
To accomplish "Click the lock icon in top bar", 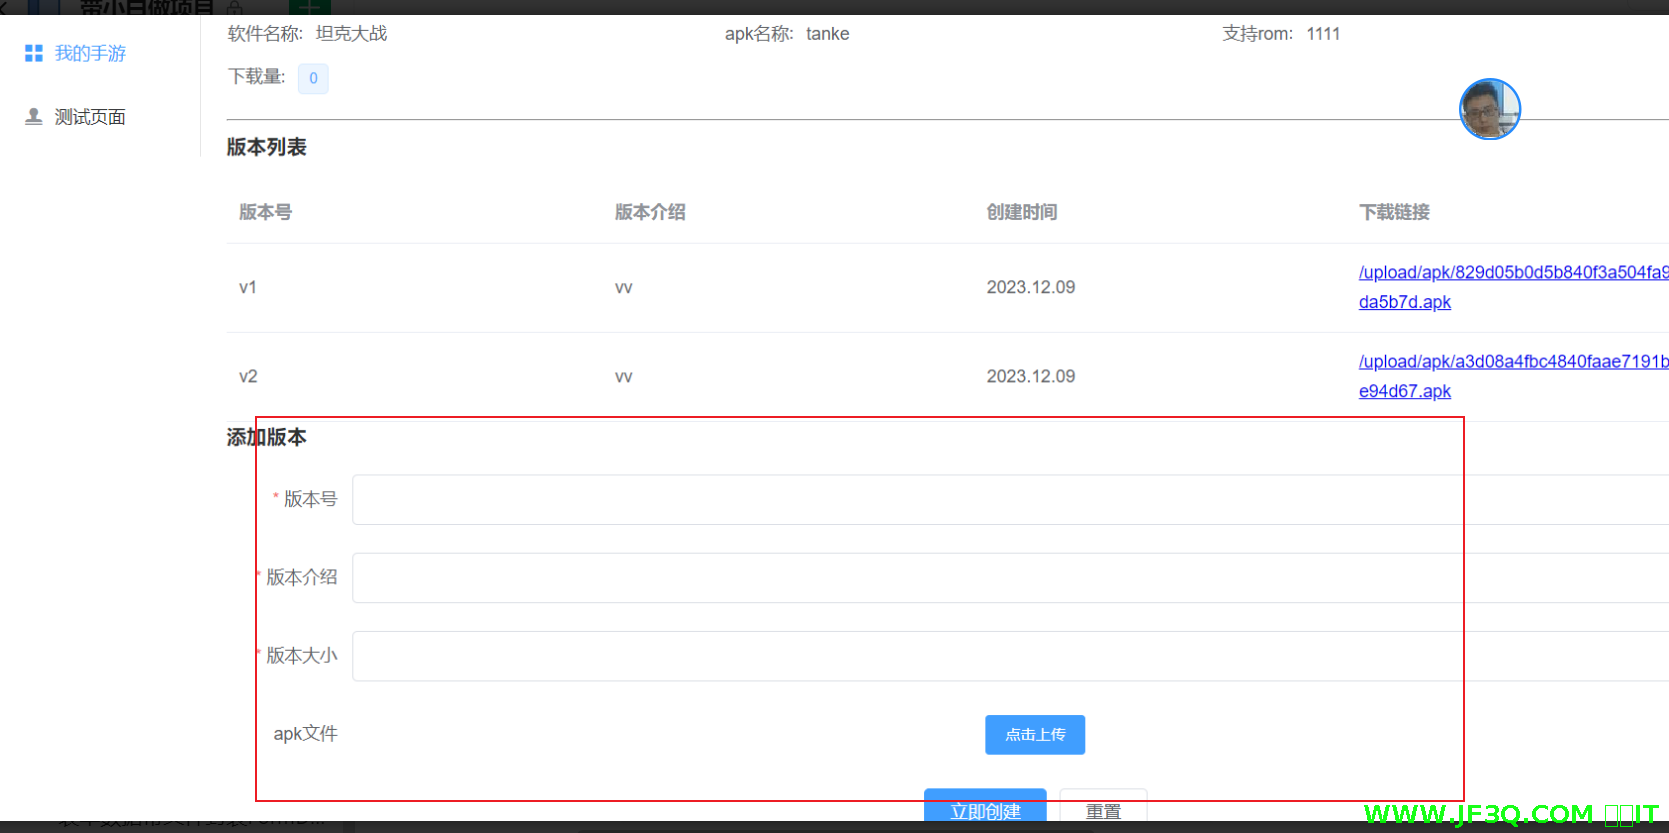I will 235,8.
